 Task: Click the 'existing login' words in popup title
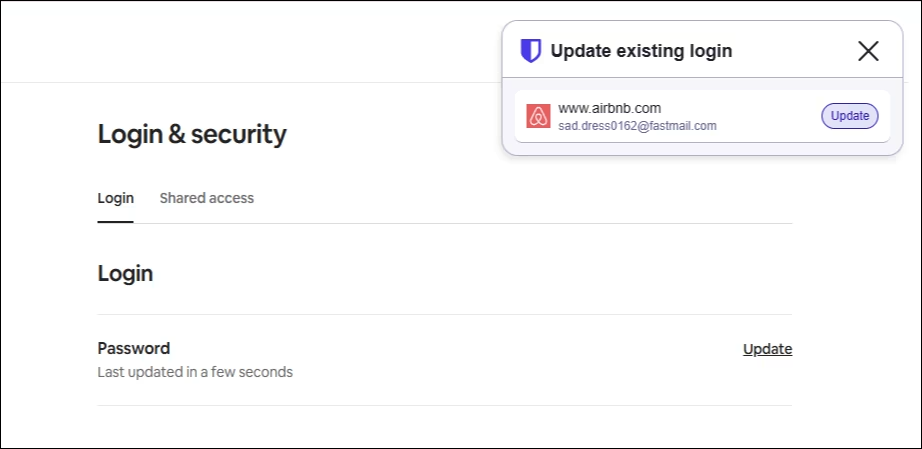[x=668, y=51]
